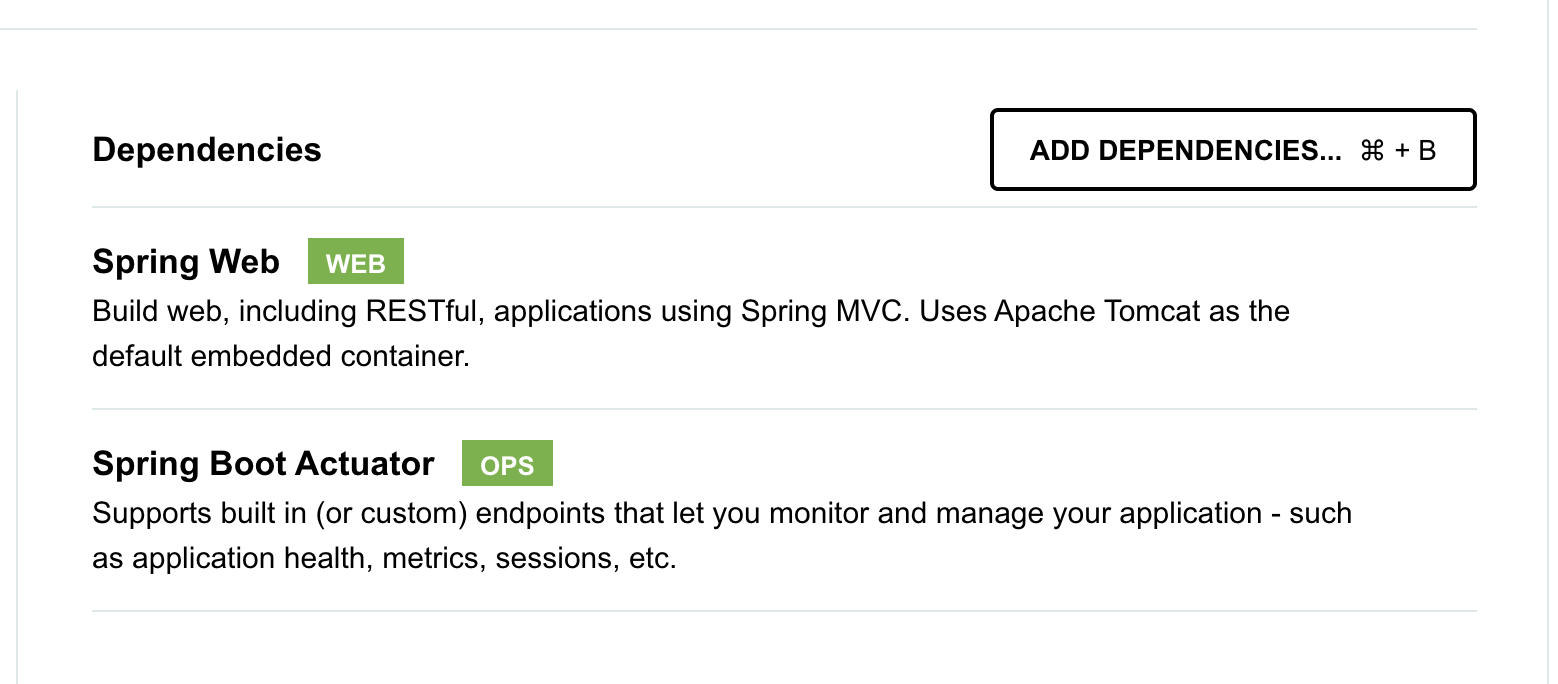
Task: Select the Spring Boot Actuator title
Action: tap(263, 464)
